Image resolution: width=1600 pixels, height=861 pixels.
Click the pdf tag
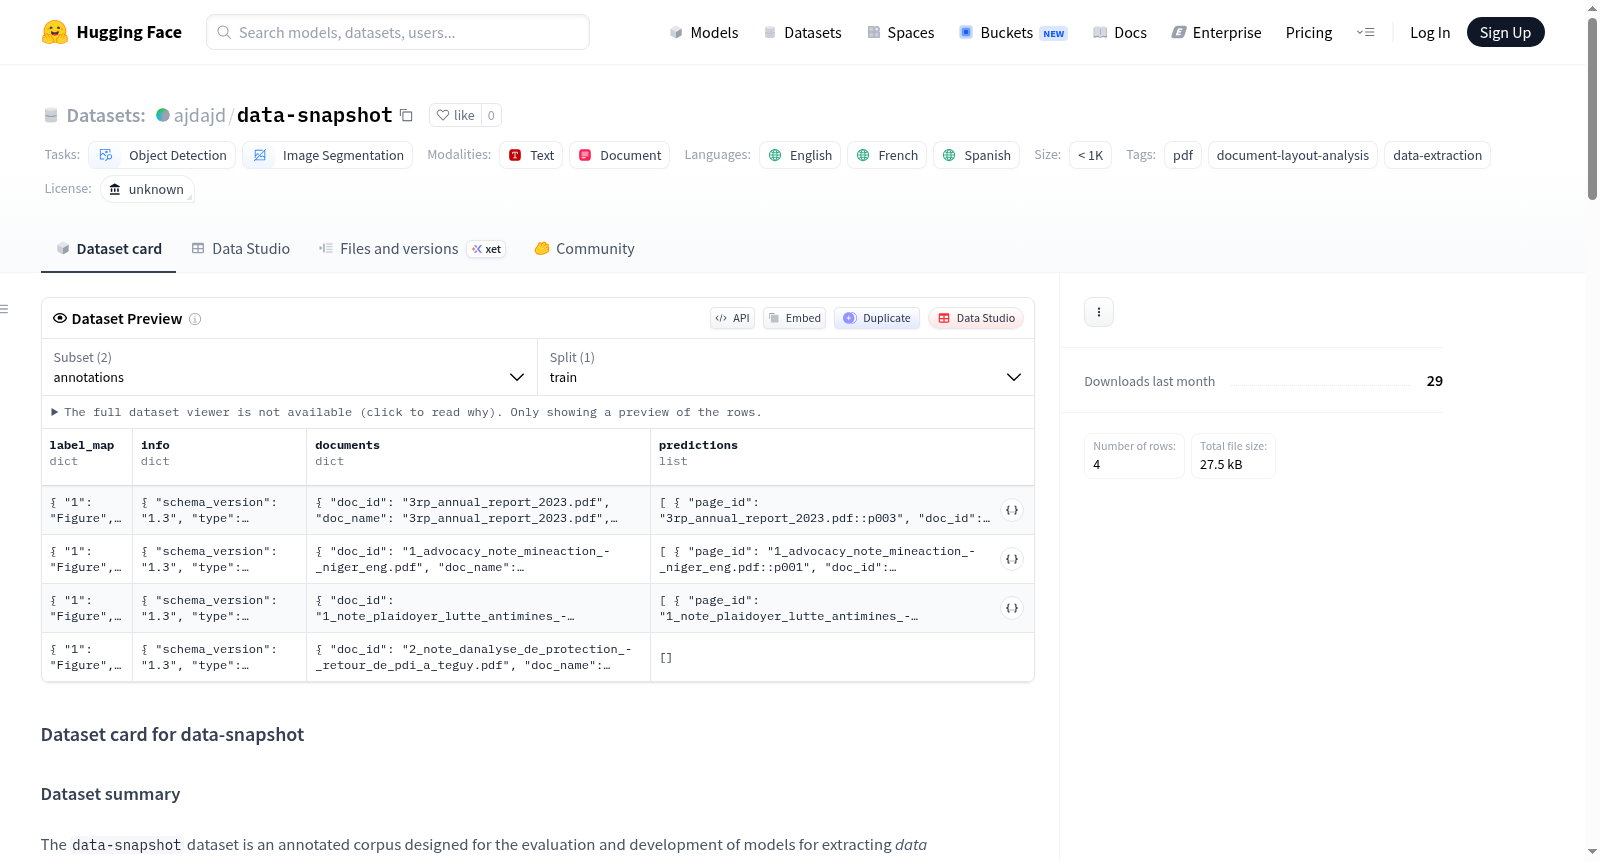(x=1183, y=155)
